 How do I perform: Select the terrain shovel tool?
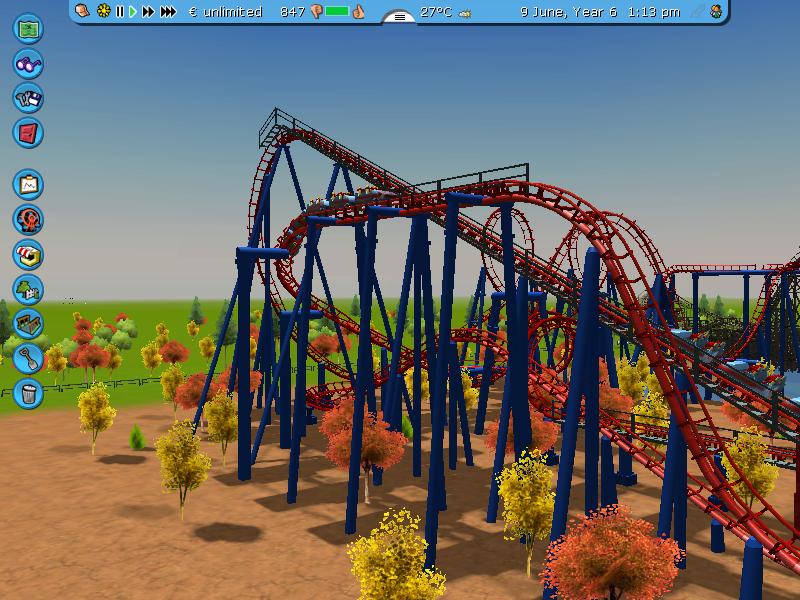click(x=28, y=358)
